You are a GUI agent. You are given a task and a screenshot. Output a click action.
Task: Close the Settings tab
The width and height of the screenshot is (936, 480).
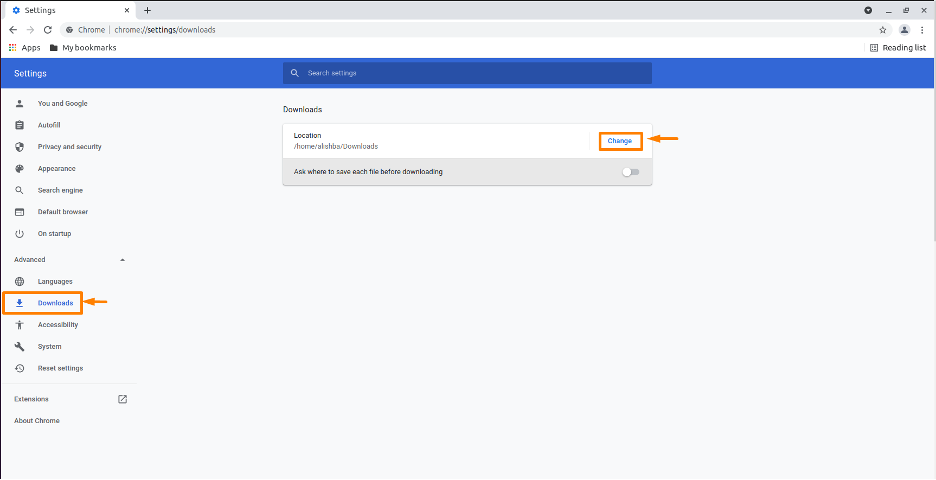pos(127,10)
